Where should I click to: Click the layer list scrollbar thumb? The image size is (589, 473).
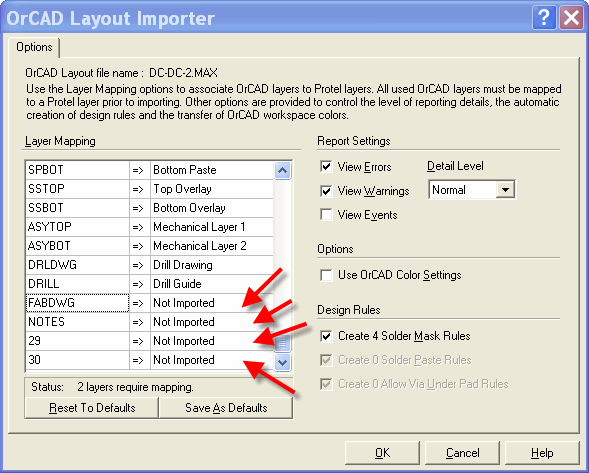pyautogui.click(x=282, y=343)
